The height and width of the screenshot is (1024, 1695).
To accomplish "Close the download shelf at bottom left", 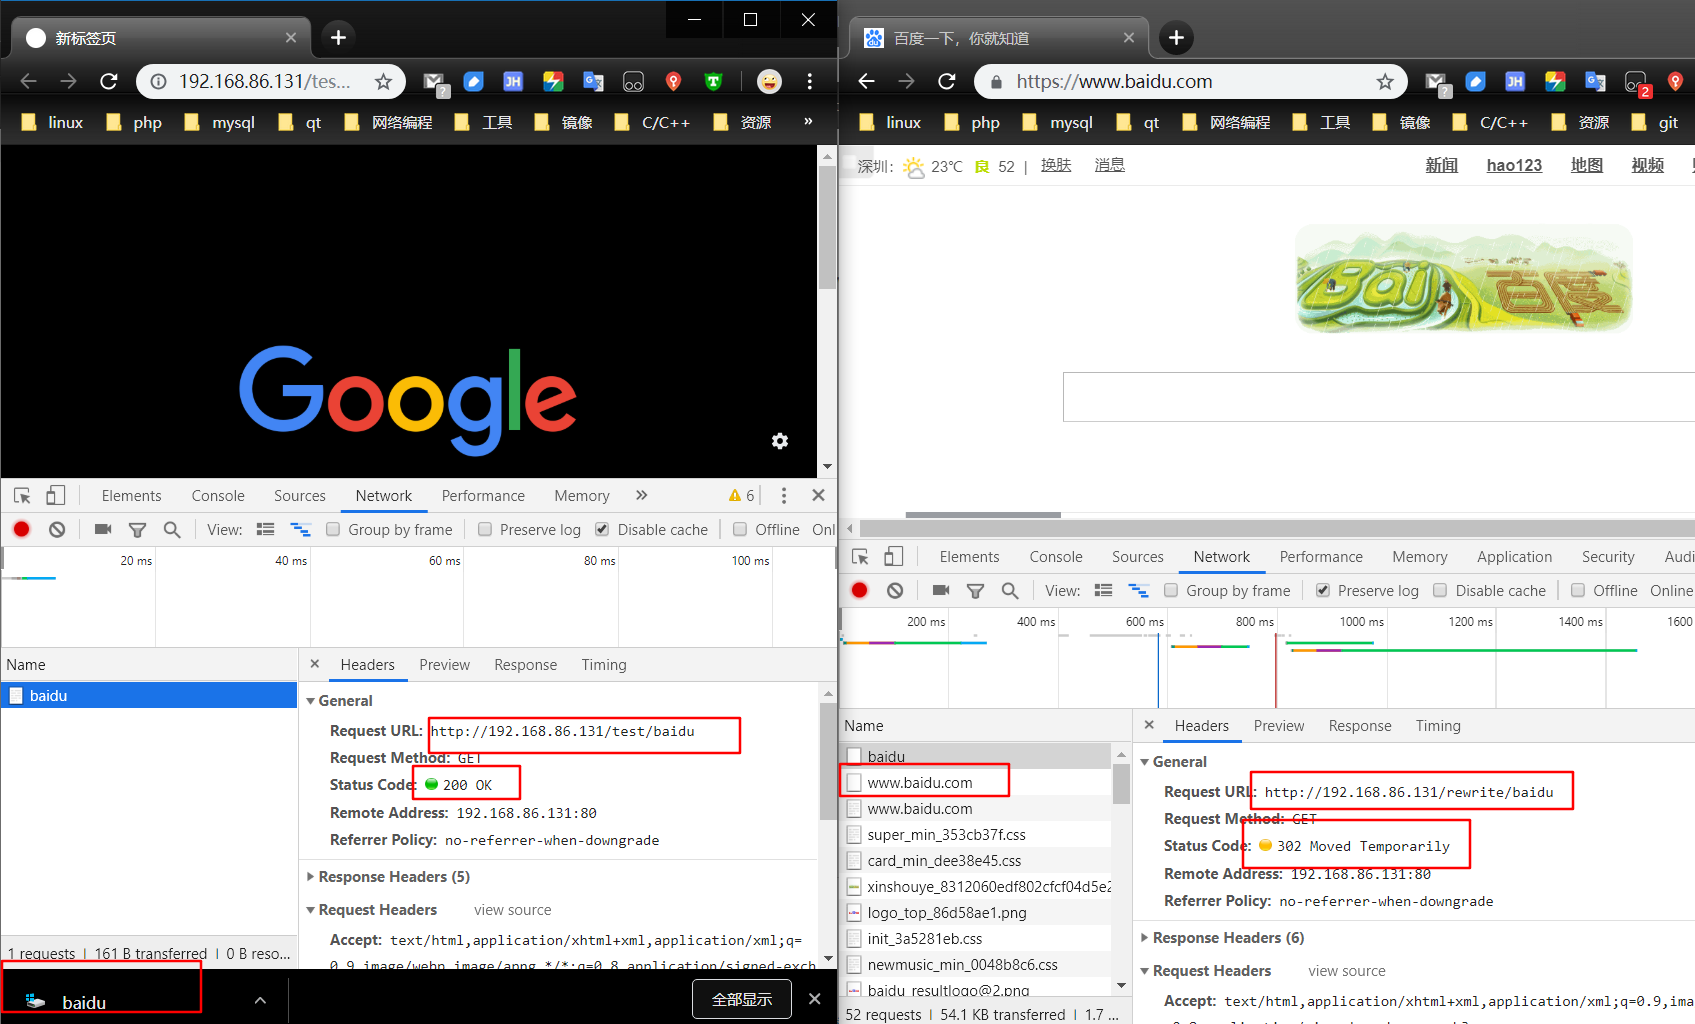I will click(814, 999).
